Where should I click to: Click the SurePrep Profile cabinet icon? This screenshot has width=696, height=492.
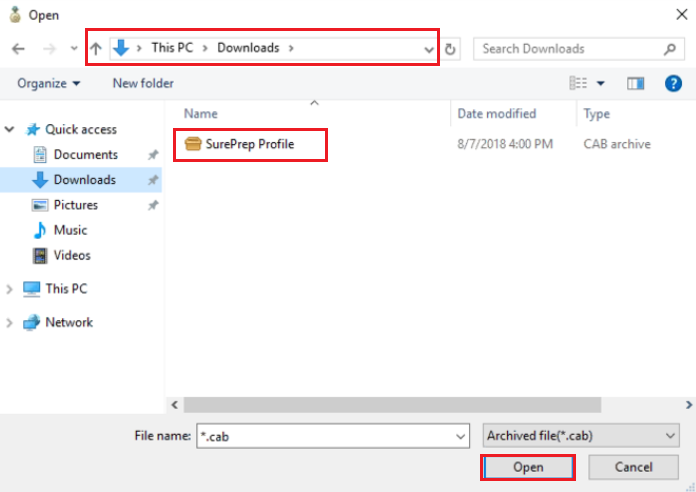coord(193,144)
